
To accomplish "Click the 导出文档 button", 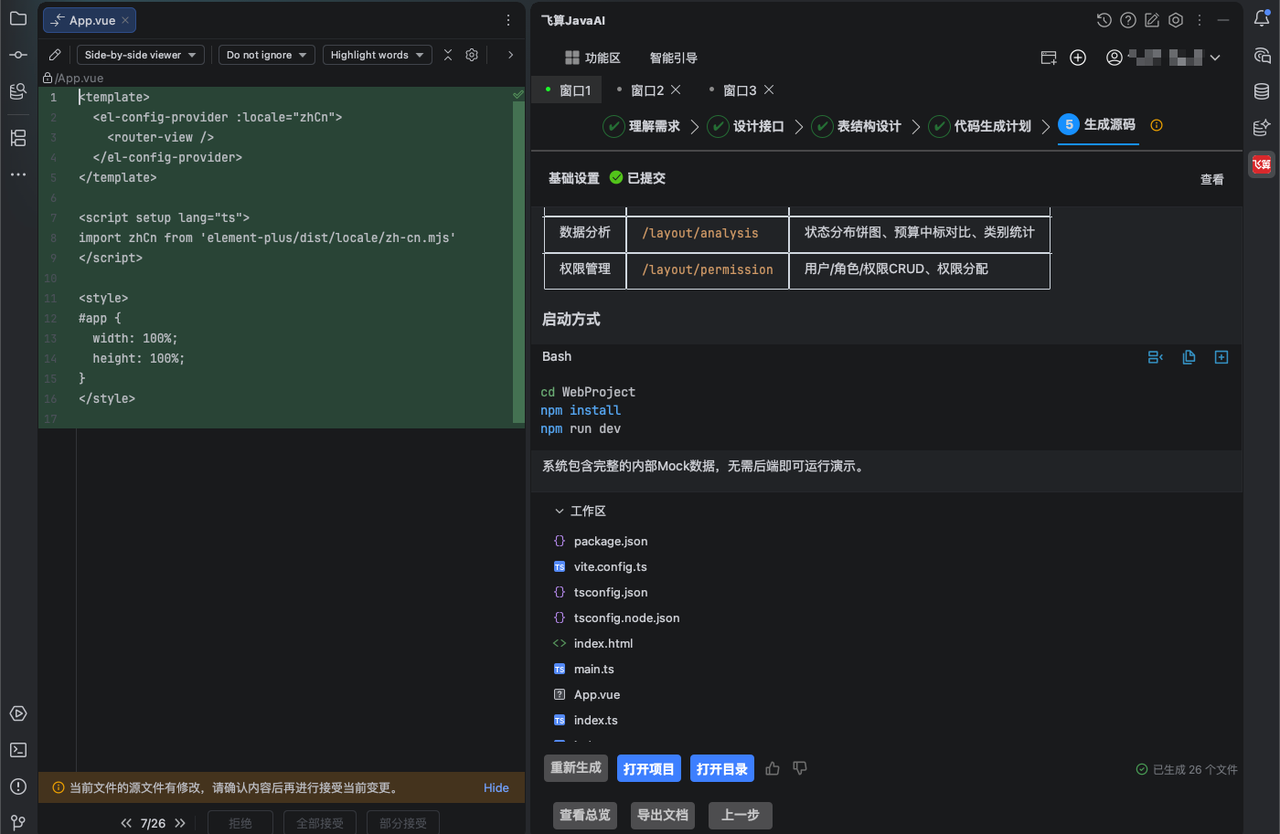I will pyautogui.click(x=663, y=815).
